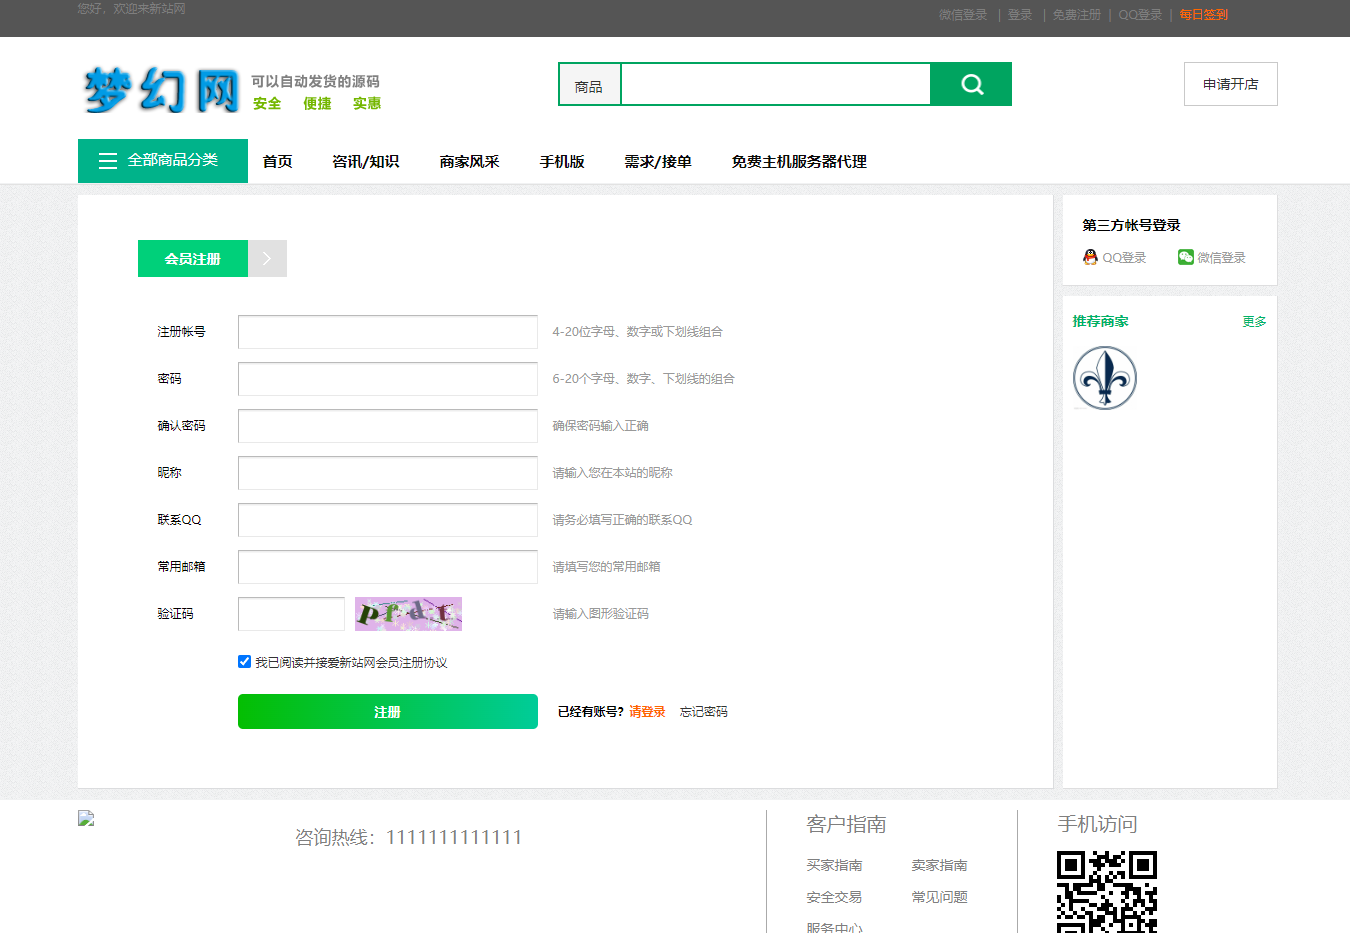Open 免费主机服务器代理 nav item
Image resolution: width=1350 pixels, height=933 pixels.
click(x=799, y=162)
